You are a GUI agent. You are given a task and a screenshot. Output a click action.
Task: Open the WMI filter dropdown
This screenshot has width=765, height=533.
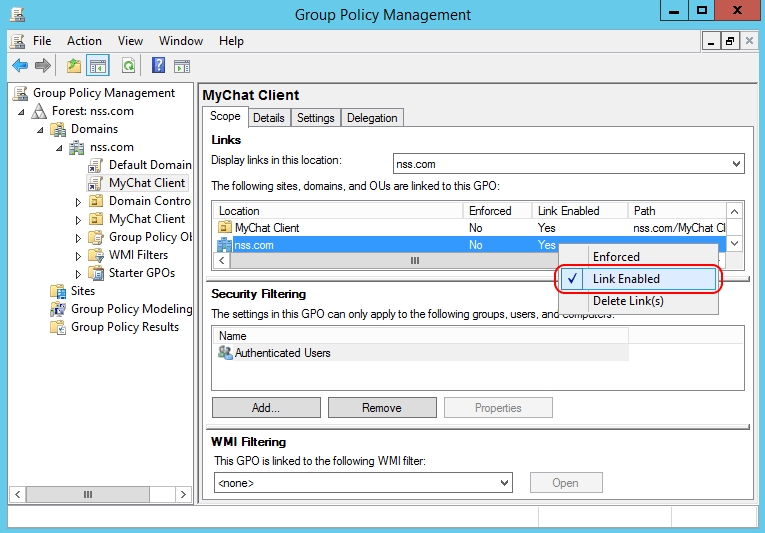[504, 483]
